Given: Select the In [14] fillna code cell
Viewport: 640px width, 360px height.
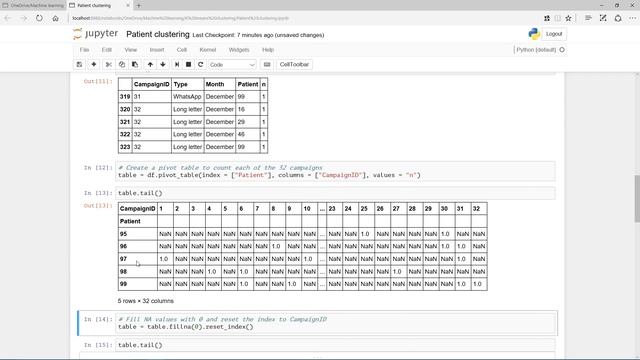Looking at the screenshot, I should (335, 323).
